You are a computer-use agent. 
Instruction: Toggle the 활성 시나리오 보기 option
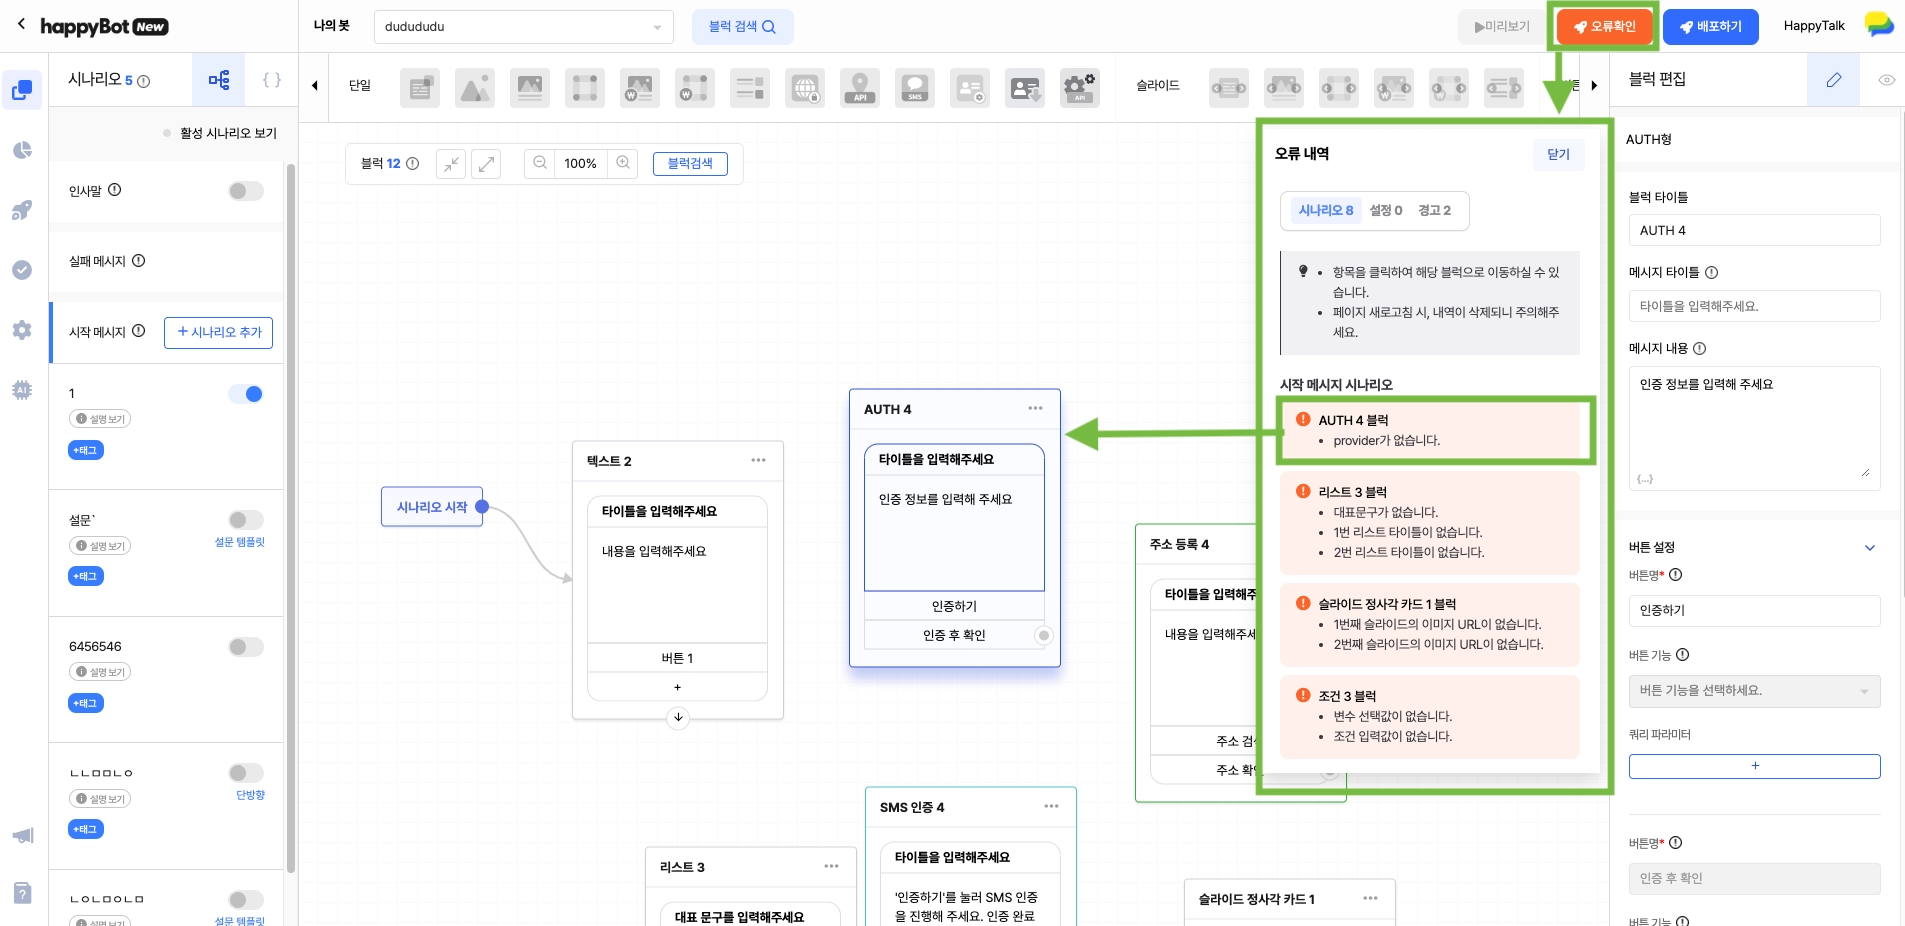[220, 133]
